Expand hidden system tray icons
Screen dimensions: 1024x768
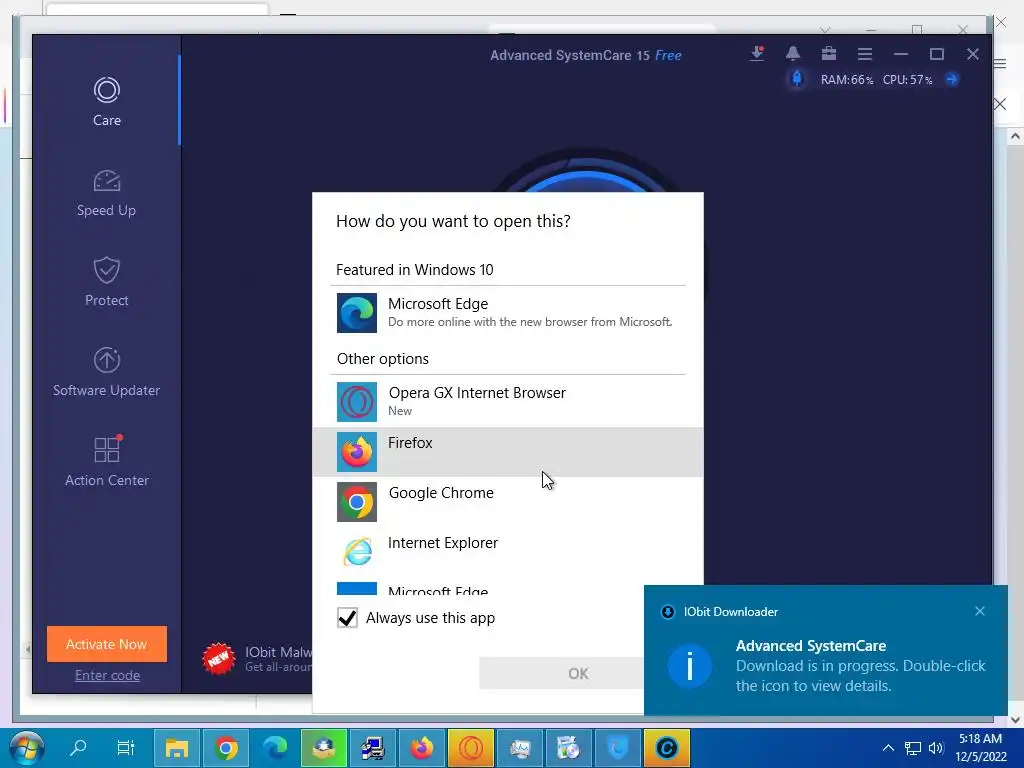(888, 748)
